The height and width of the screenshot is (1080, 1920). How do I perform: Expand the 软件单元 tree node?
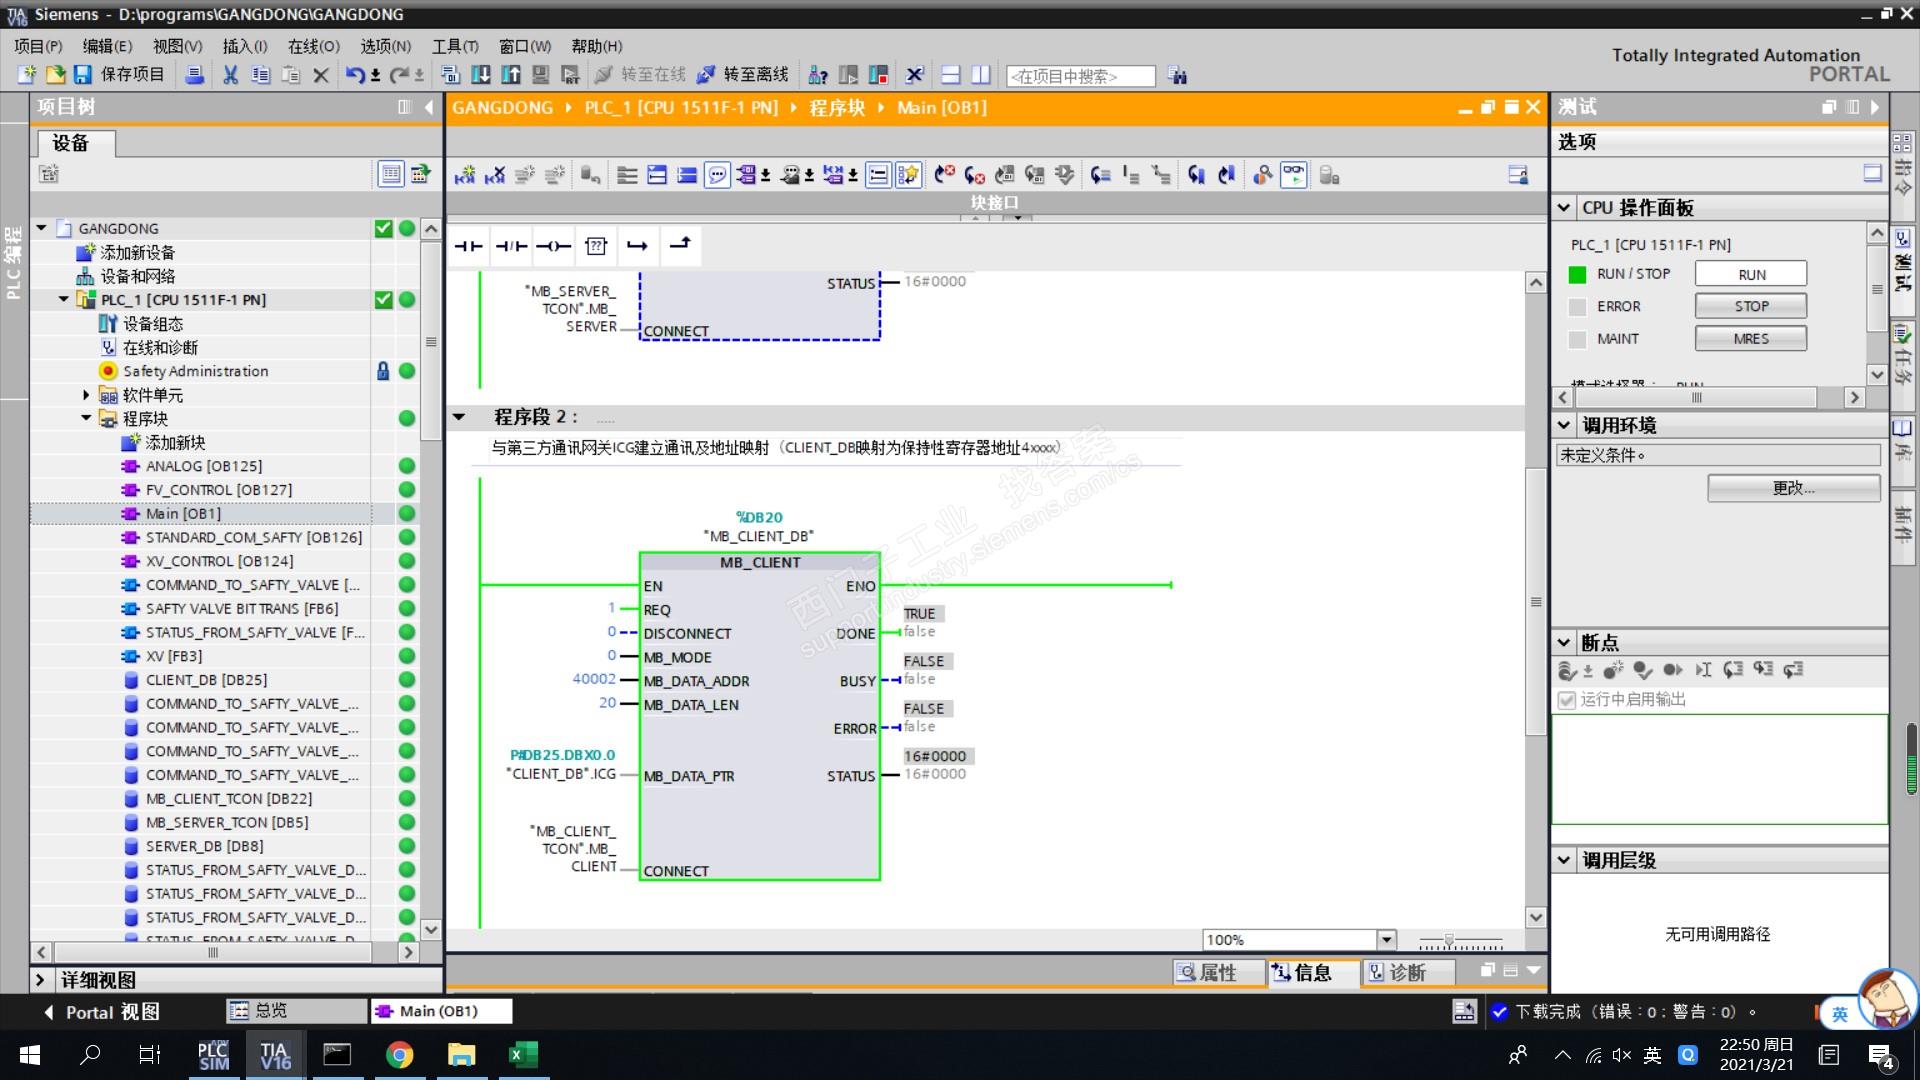tap(86, 395)
